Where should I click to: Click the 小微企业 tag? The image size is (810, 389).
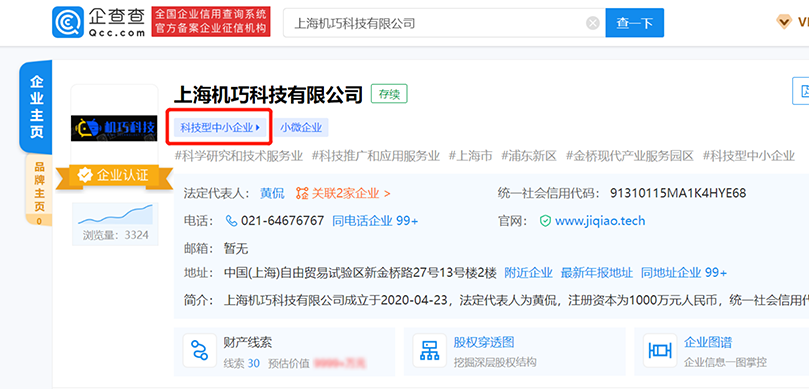pos(301,128)
